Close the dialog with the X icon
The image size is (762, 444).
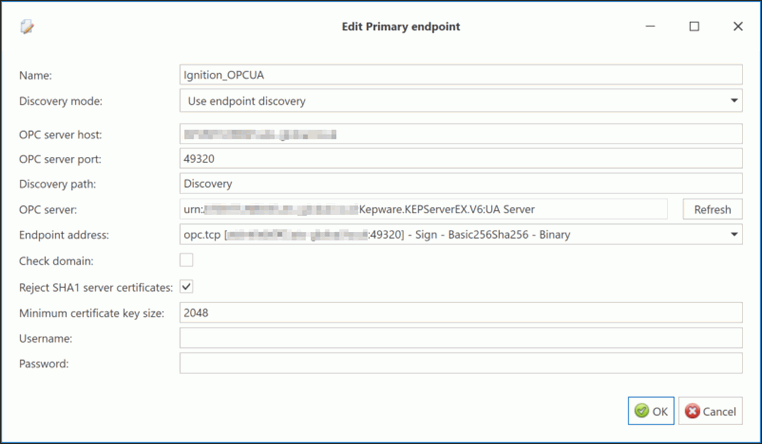(738, 26)
